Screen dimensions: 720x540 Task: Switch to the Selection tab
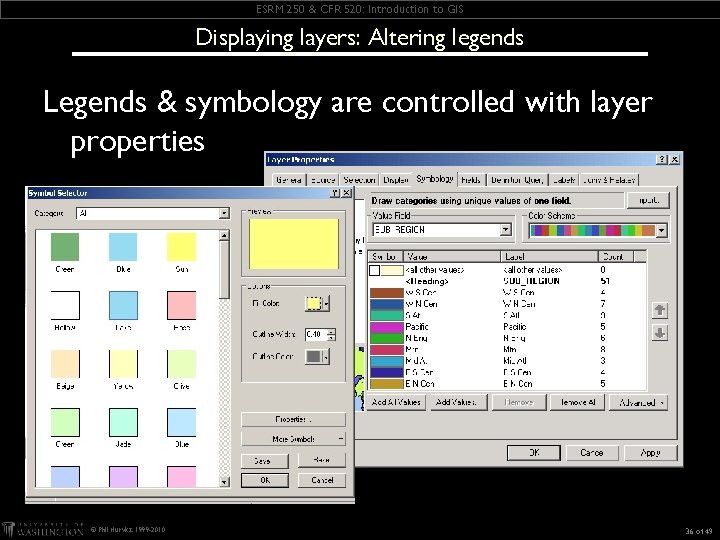pyautogui.click(x=359, y=180)
